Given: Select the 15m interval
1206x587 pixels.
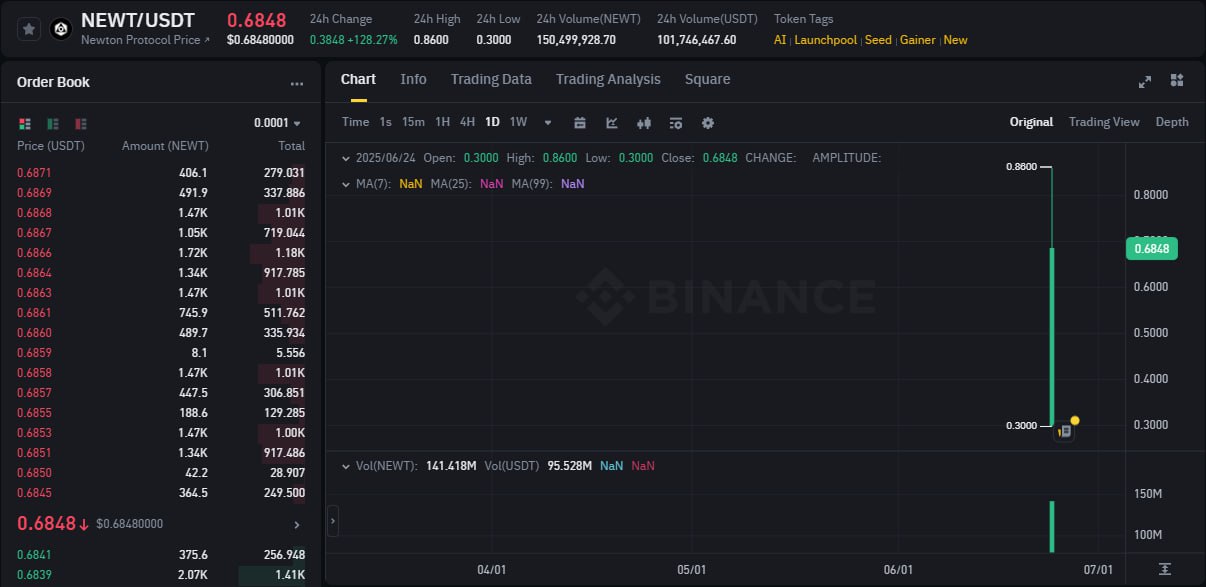Looking at the screenshot, I should coord(413,122).
